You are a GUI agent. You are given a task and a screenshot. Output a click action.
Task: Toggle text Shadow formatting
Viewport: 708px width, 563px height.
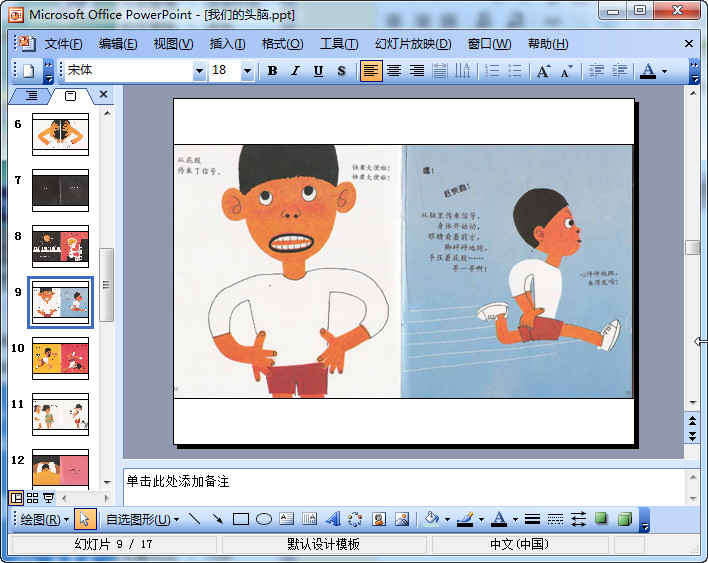341,71
